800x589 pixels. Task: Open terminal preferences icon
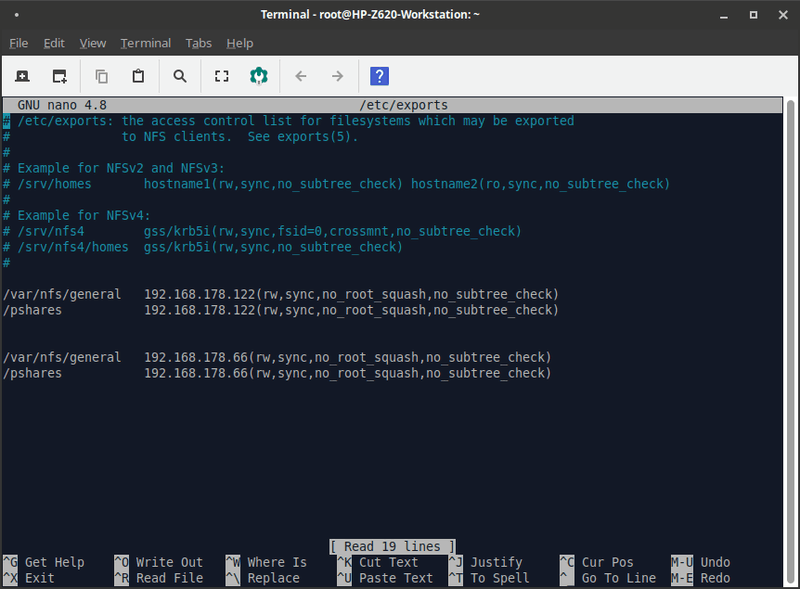pyautogui.click(x=259, y=77)
